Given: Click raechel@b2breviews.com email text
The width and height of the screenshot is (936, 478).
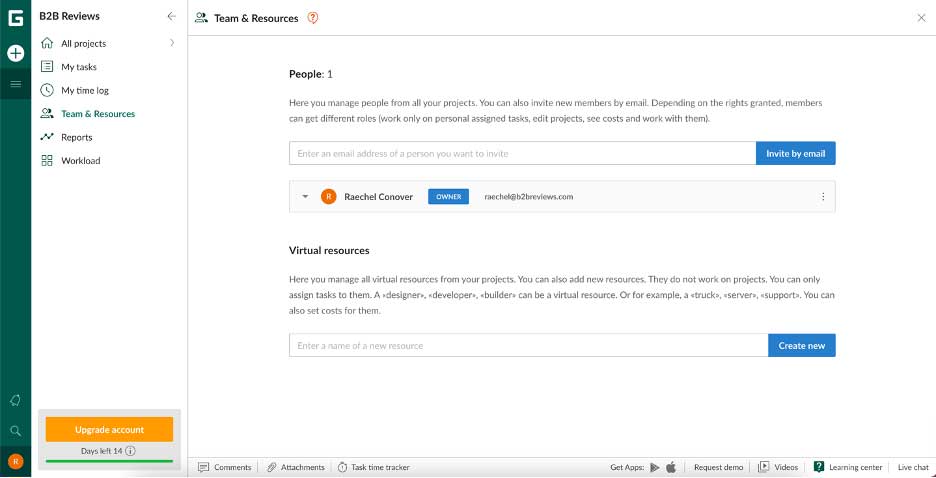Looking at the screenshot, I should click(528, 196).
